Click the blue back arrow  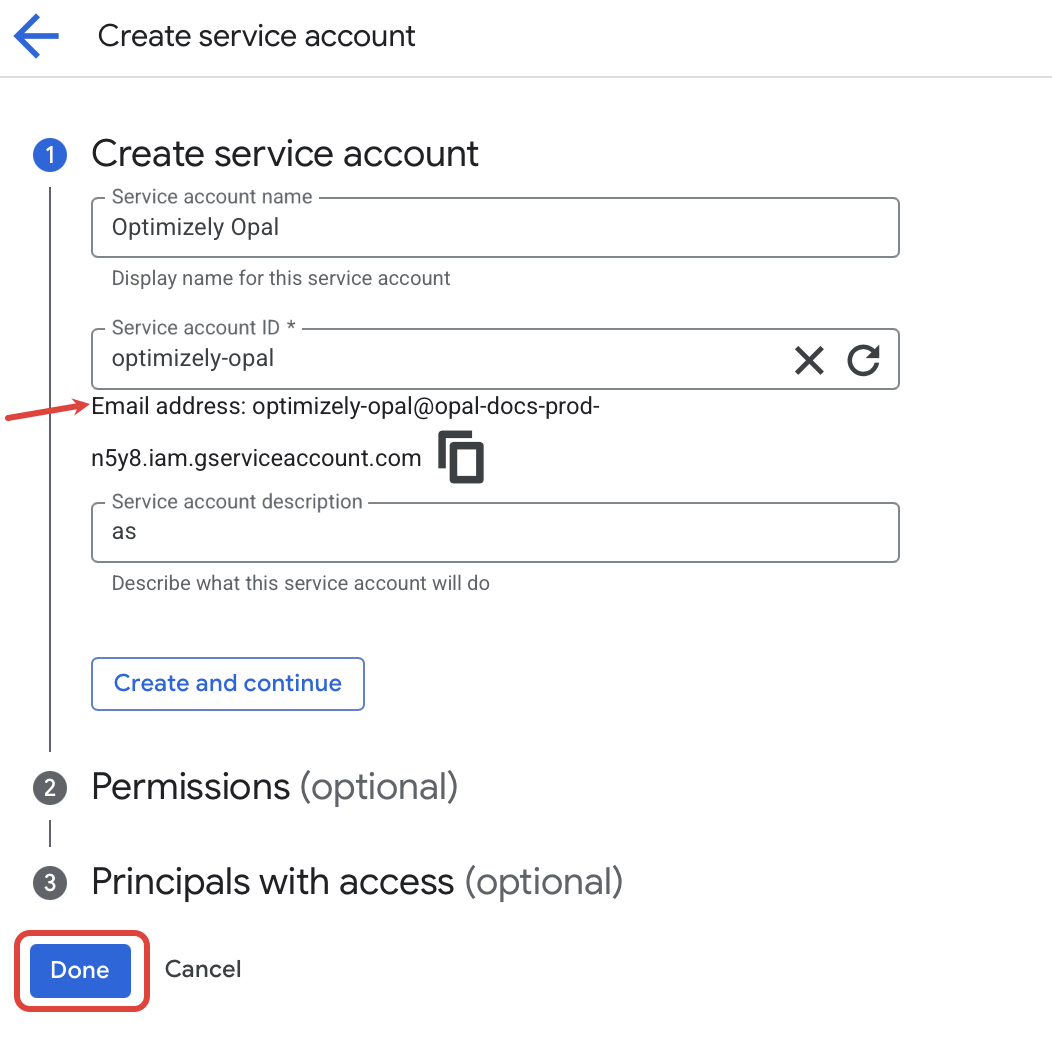click(35, 36)
